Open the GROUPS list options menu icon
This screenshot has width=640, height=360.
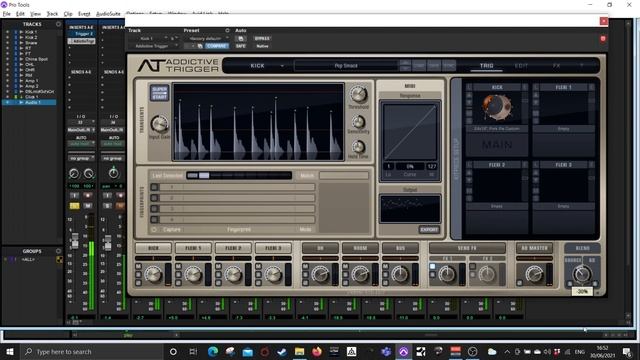pyautogui.click(x=58, y=251)
